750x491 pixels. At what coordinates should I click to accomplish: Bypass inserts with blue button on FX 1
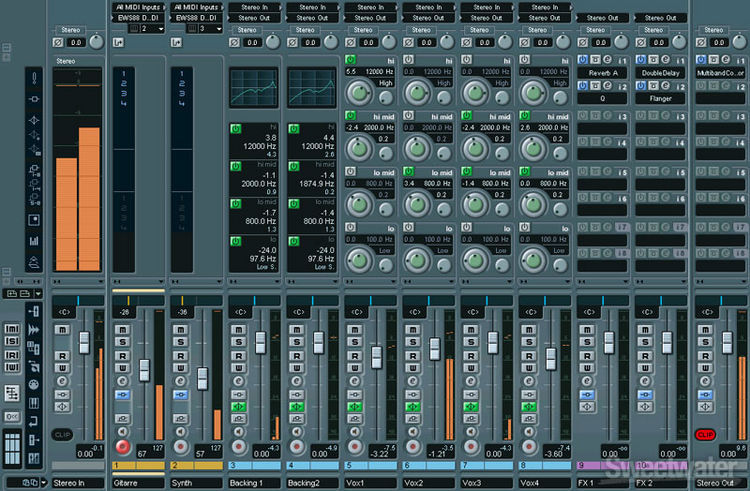tap(587, 394)
